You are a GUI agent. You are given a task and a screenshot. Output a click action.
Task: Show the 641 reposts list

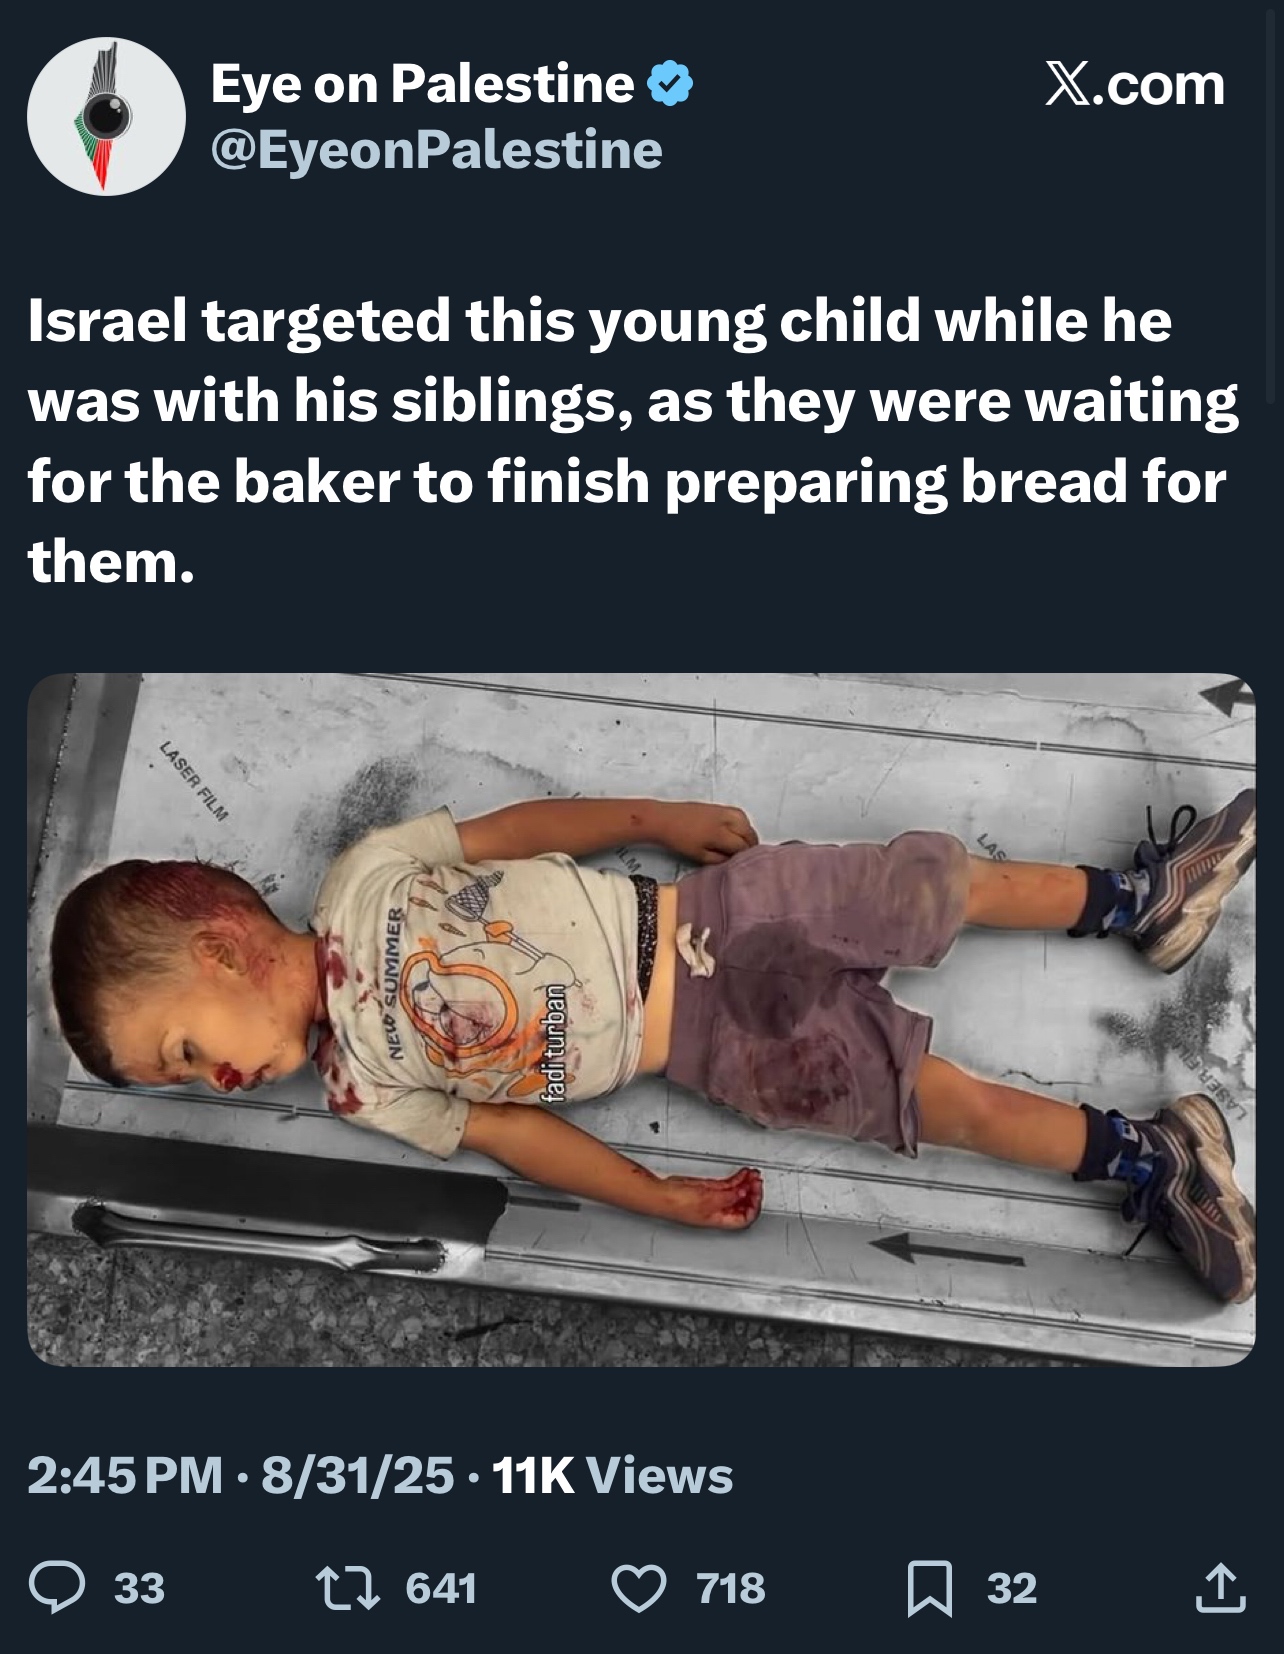point(441,1588)
